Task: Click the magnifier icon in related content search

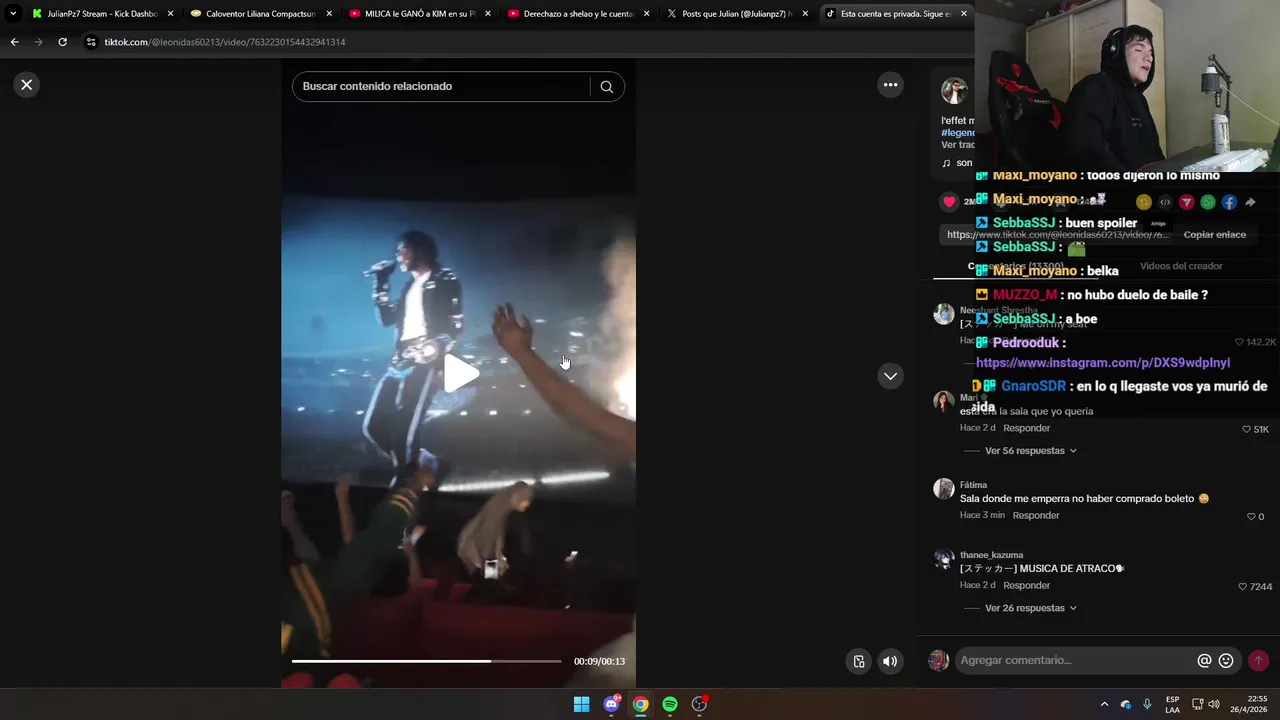Action: point(606,86)
